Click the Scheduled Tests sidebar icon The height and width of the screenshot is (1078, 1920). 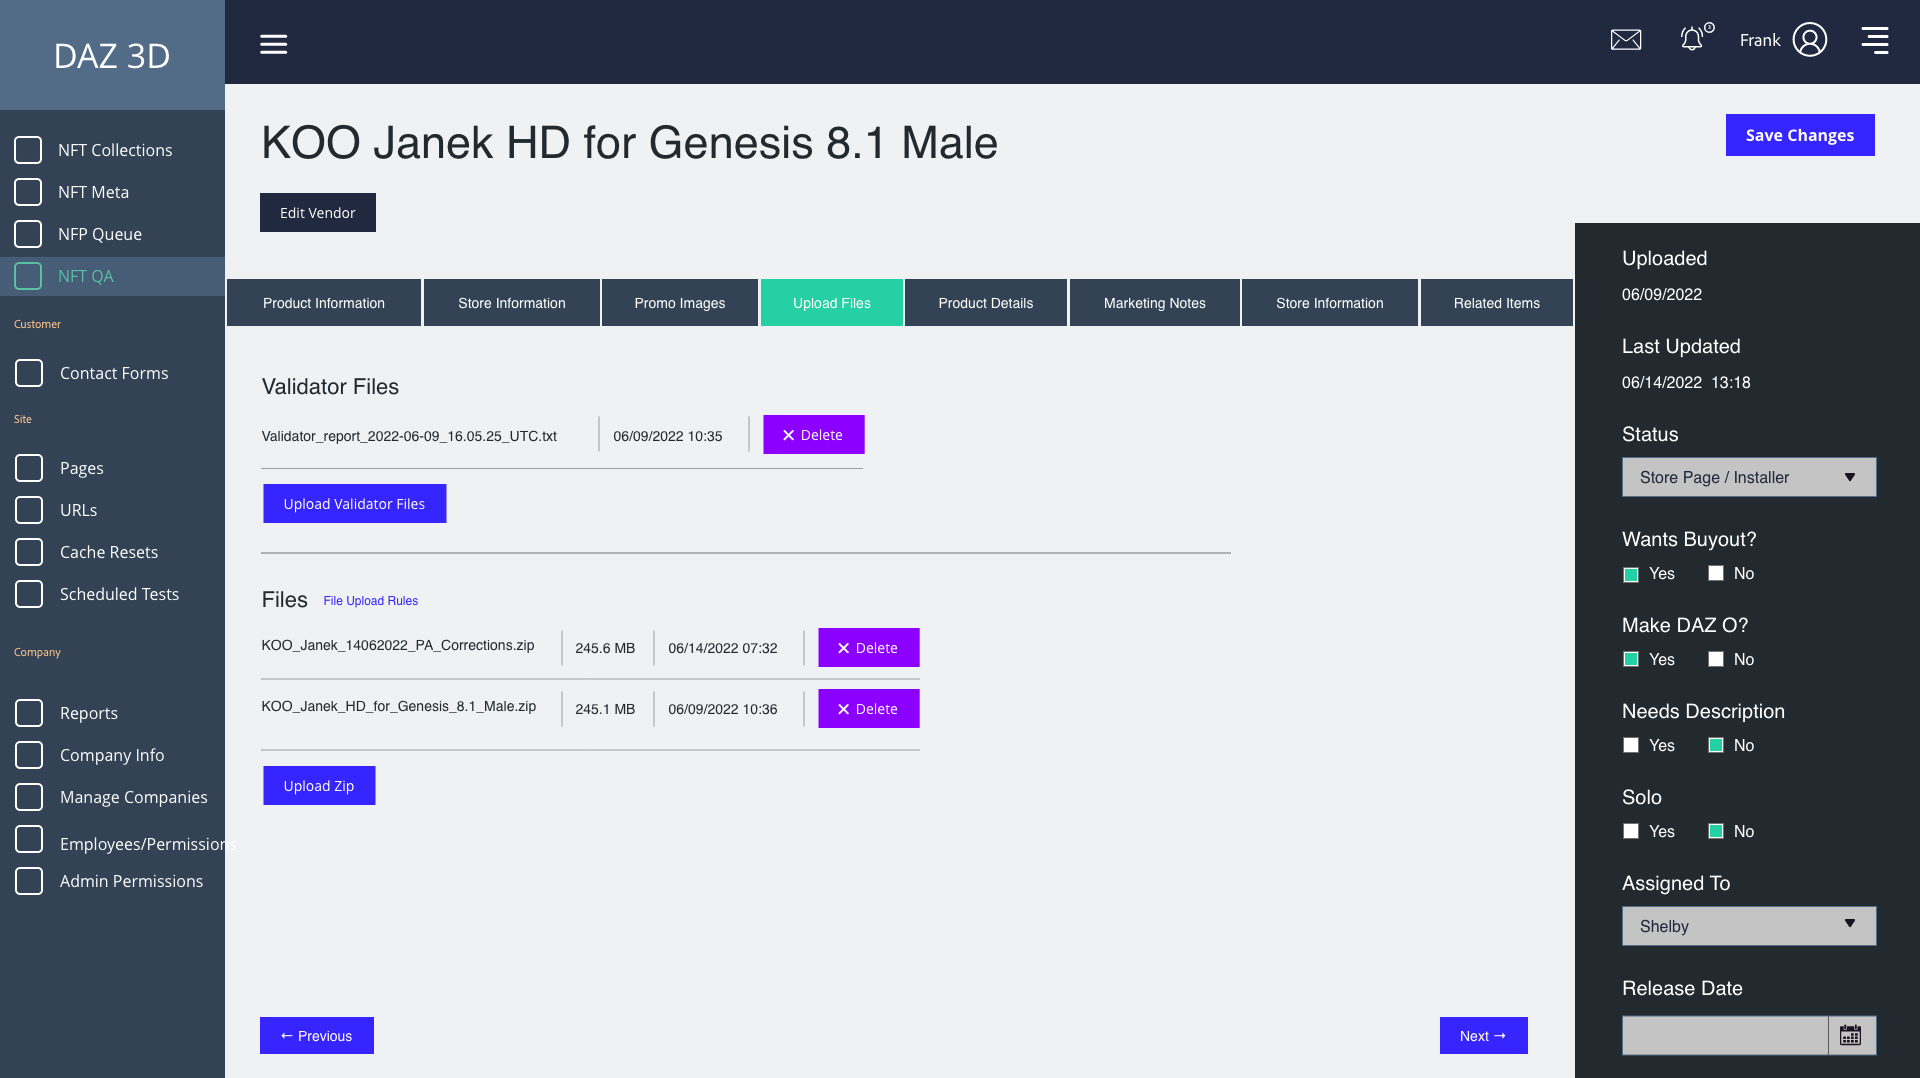click(29, 594)
